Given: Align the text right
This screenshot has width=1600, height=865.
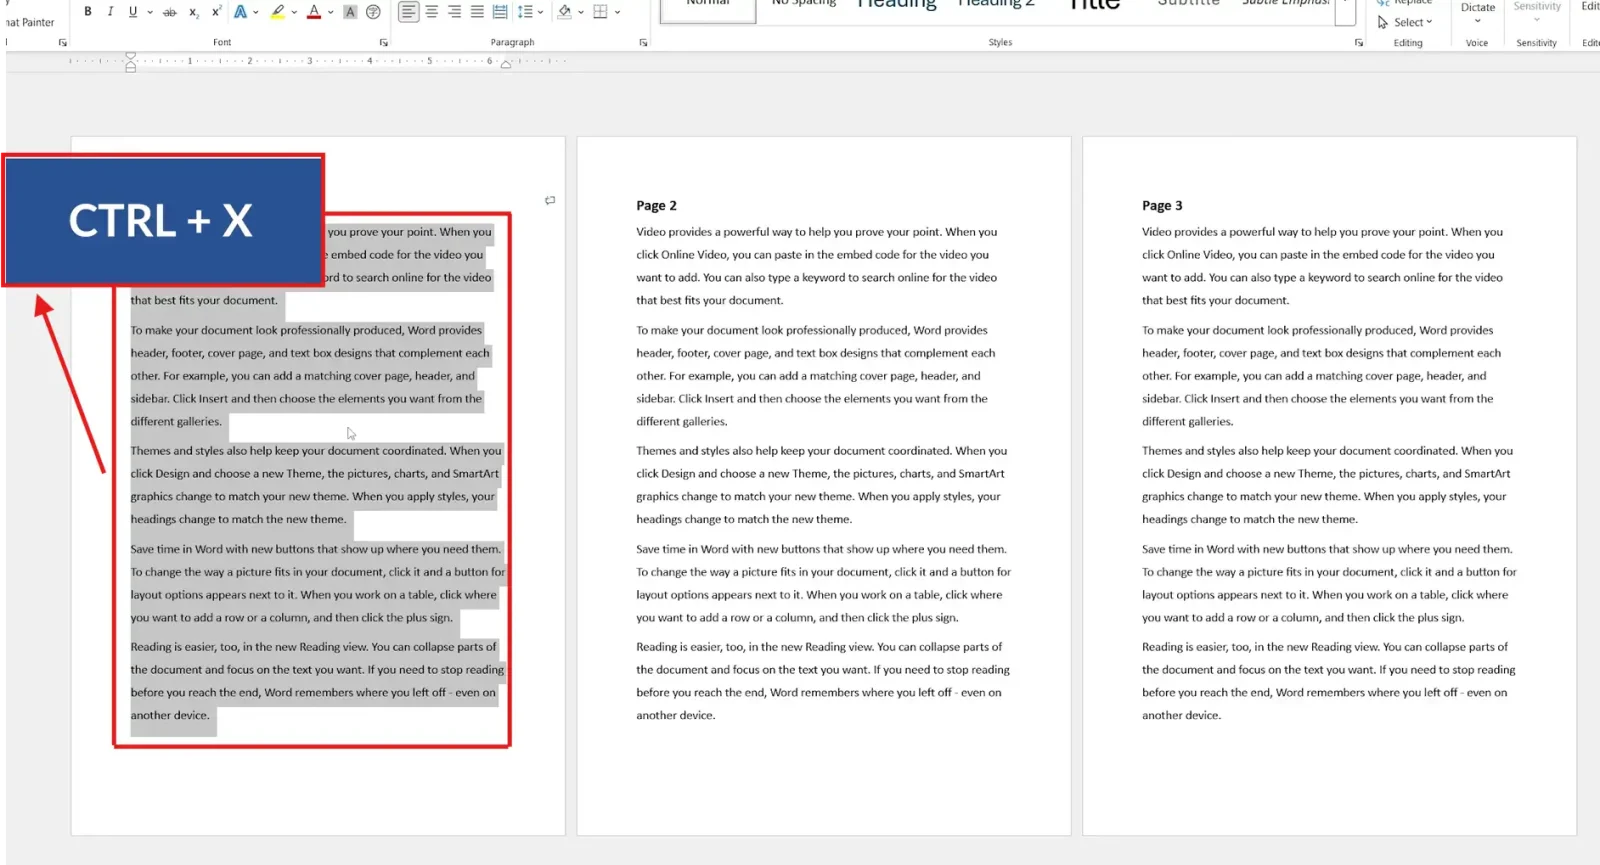Looking at the screenshot, I should (455, 12).
